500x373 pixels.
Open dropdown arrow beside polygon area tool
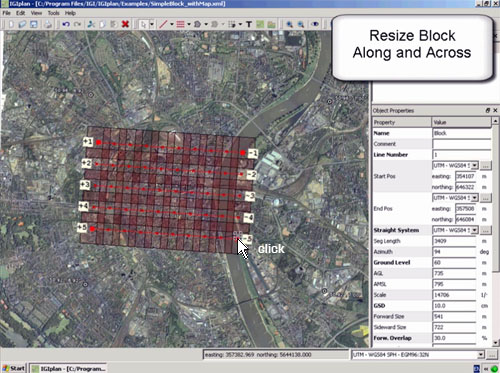pyautogui.click(x=206, y=24)
